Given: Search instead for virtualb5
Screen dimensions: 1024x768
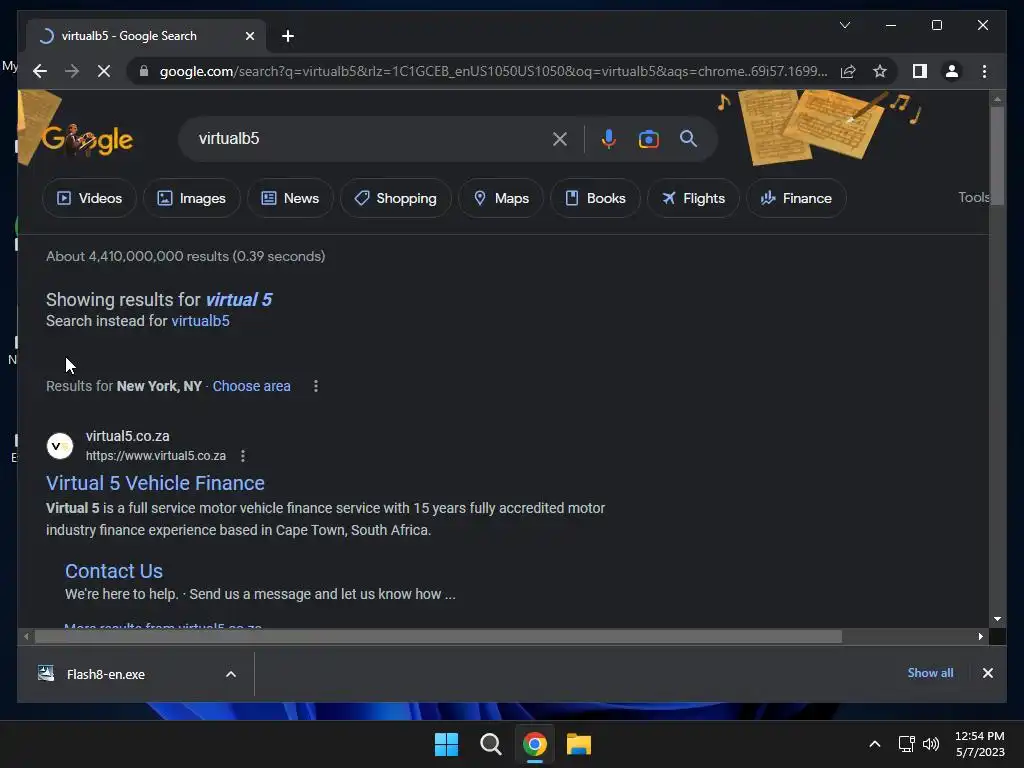Looking at the screenshot, I should click(x=200, y=321).
